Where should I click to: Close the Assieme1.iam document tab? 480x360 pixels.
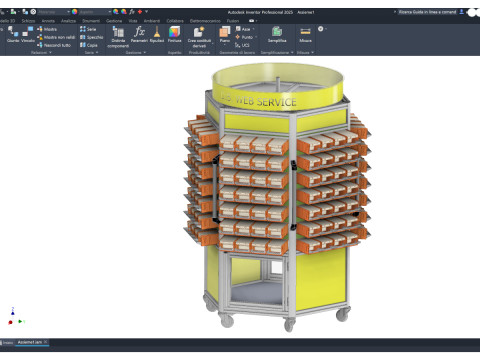coord(46,342)
